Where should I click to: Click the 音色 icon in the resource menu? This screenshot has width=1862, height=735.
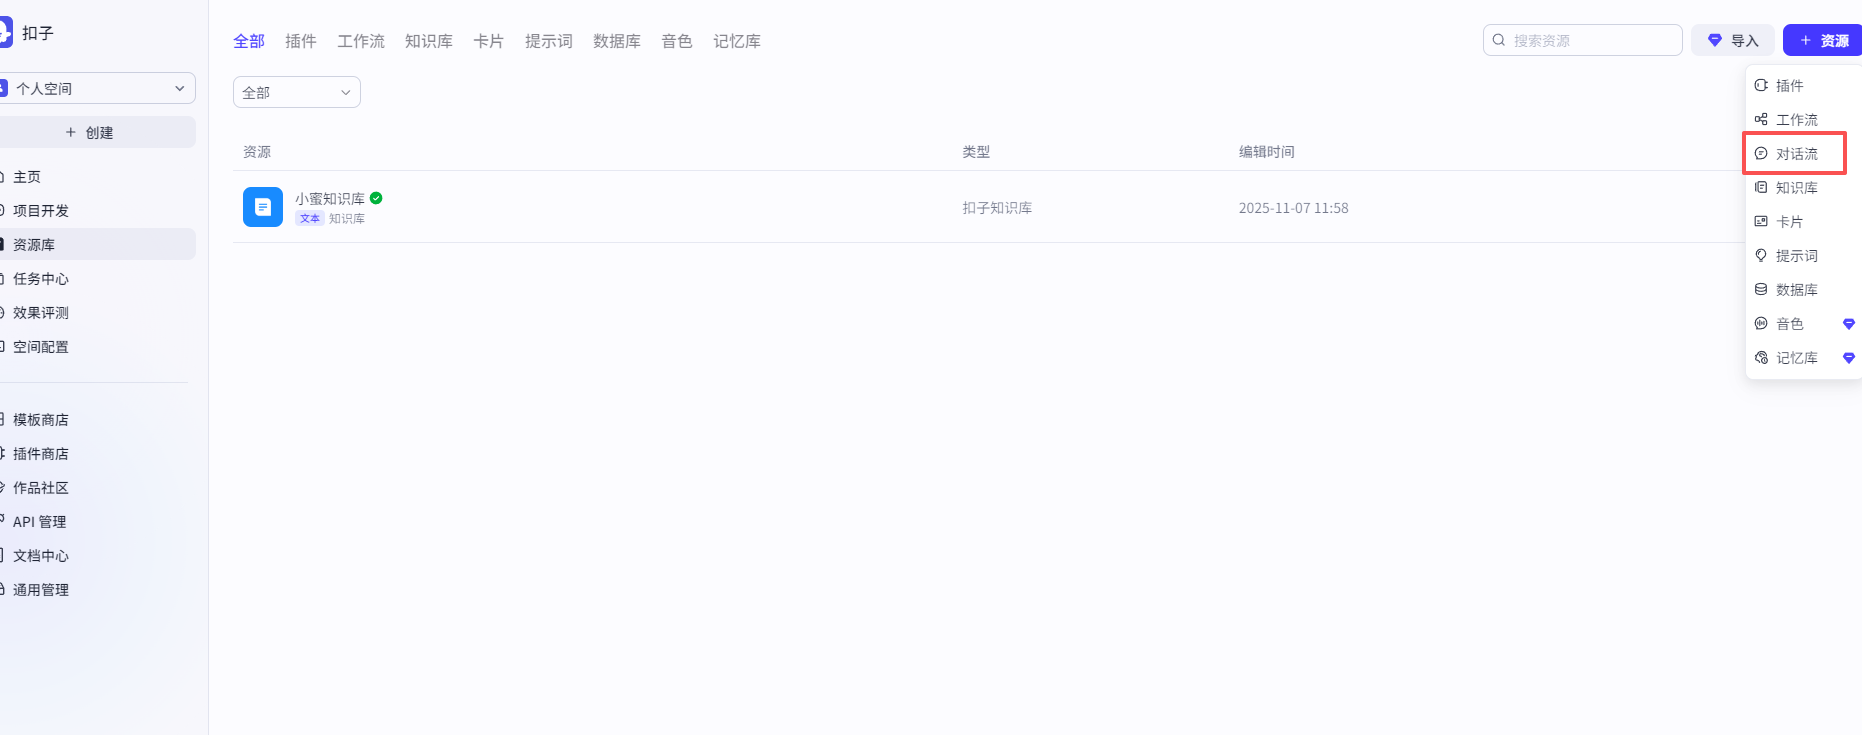point(1761,323)
